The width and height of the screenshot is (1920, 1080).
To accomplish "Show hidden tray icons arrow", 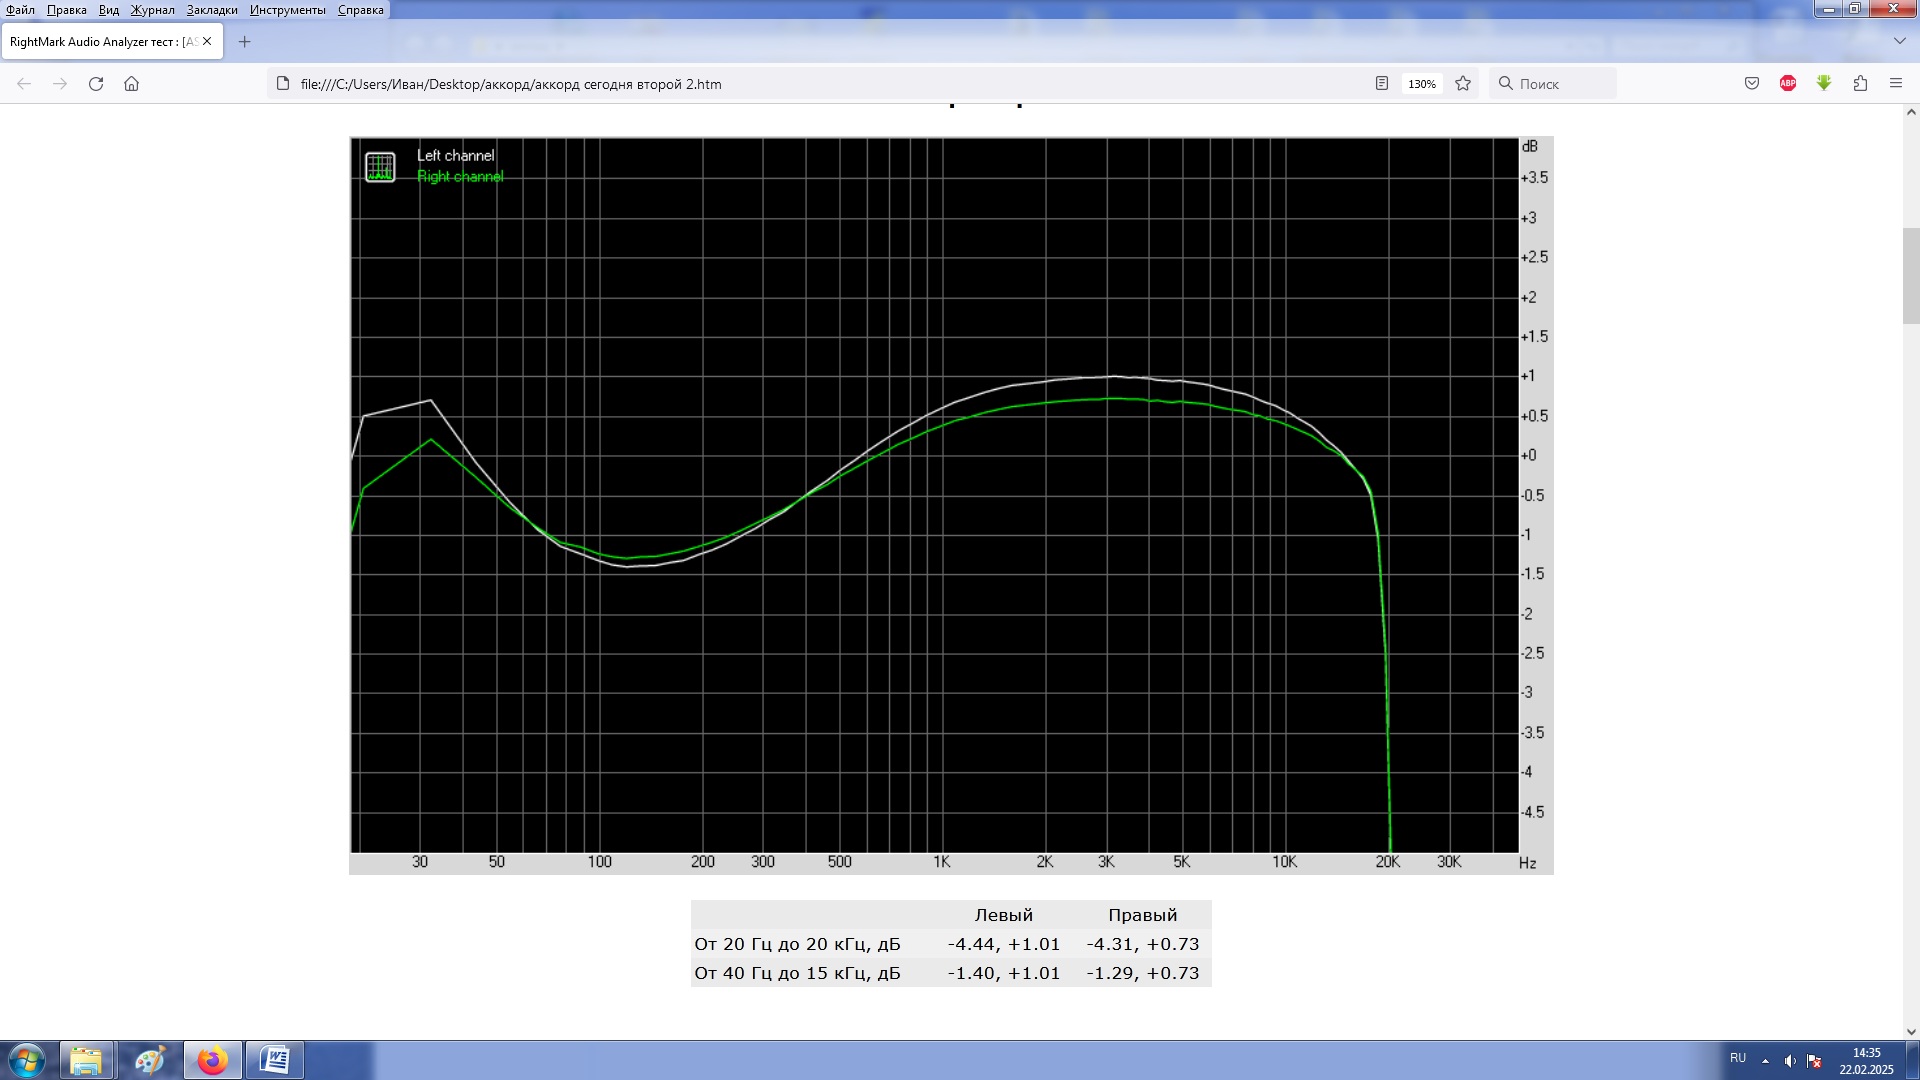I will [1765, 1061].
